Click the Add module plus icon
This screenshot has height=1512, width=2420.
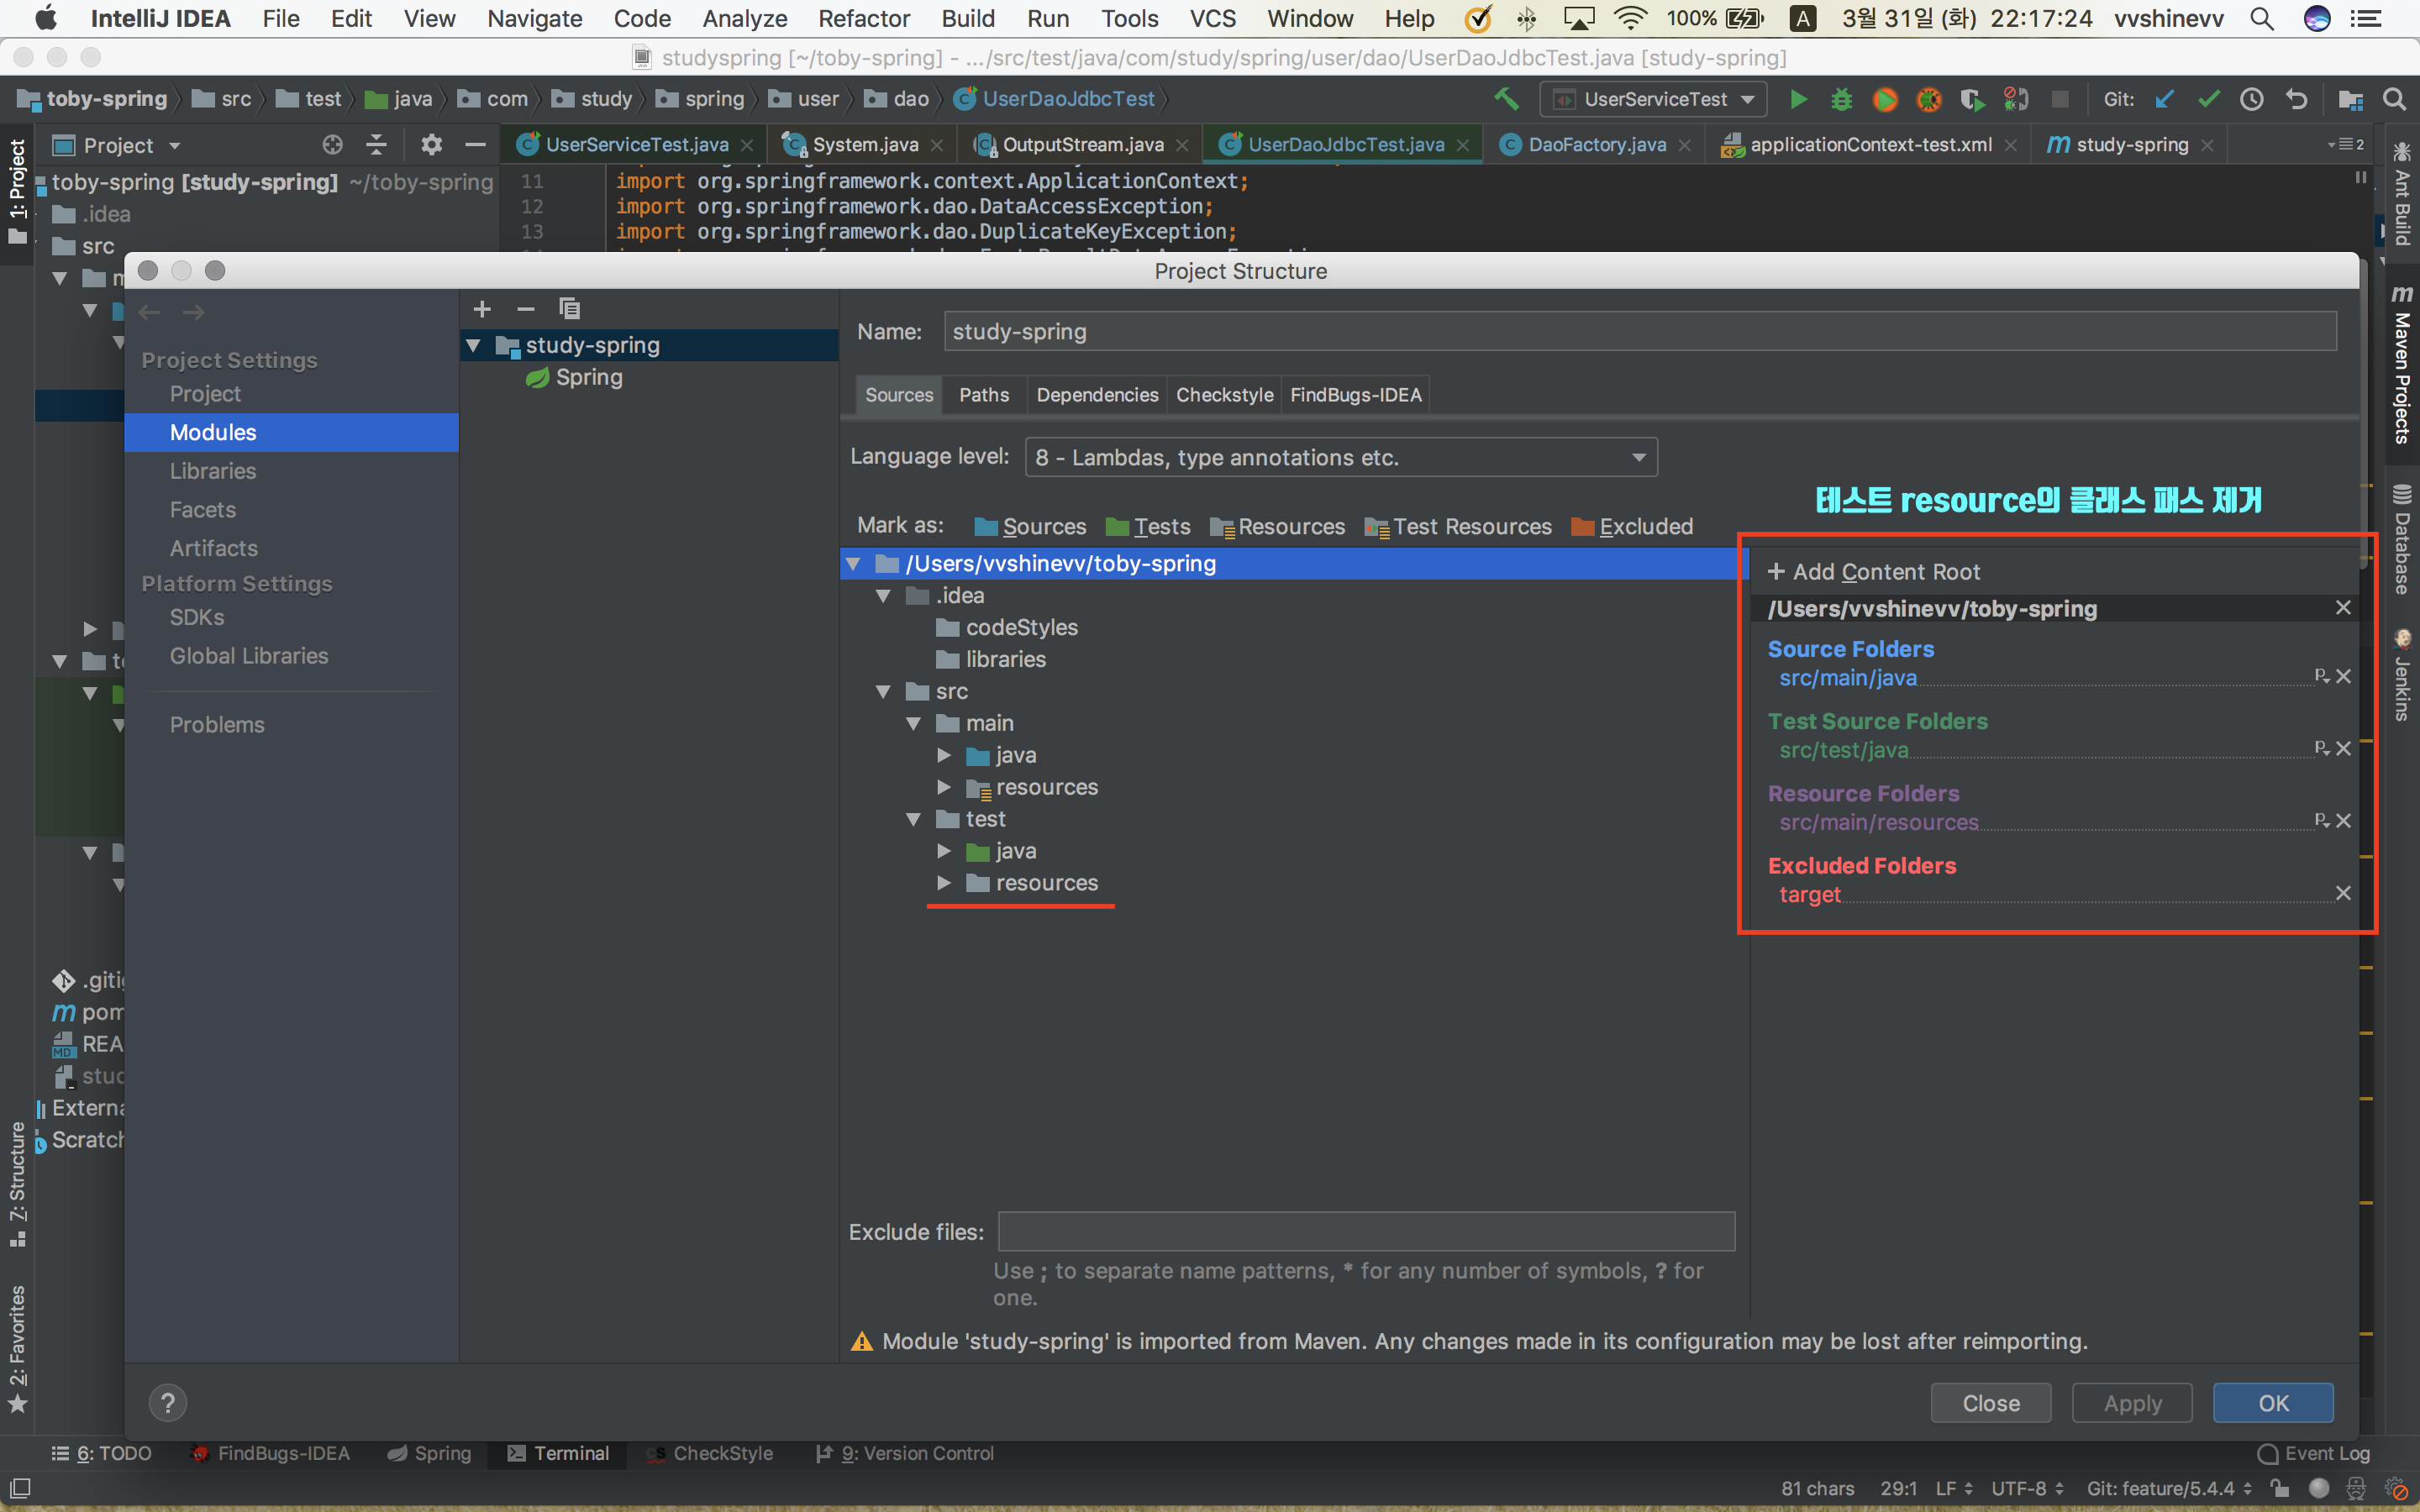coord(482,309)
